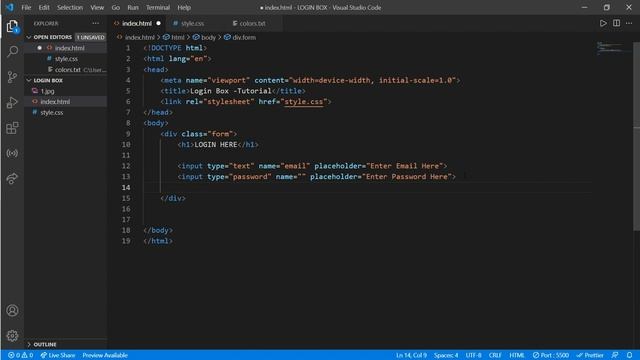Screen dimensions: 640x360
Task: Open the Help menu
Action: [184, 7]
